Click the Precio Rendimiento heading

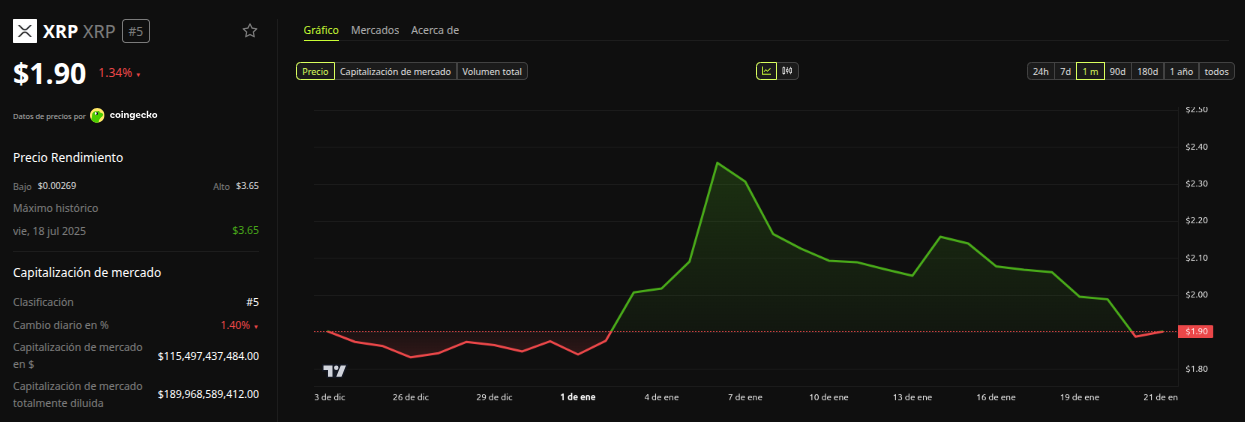(68, 157)
